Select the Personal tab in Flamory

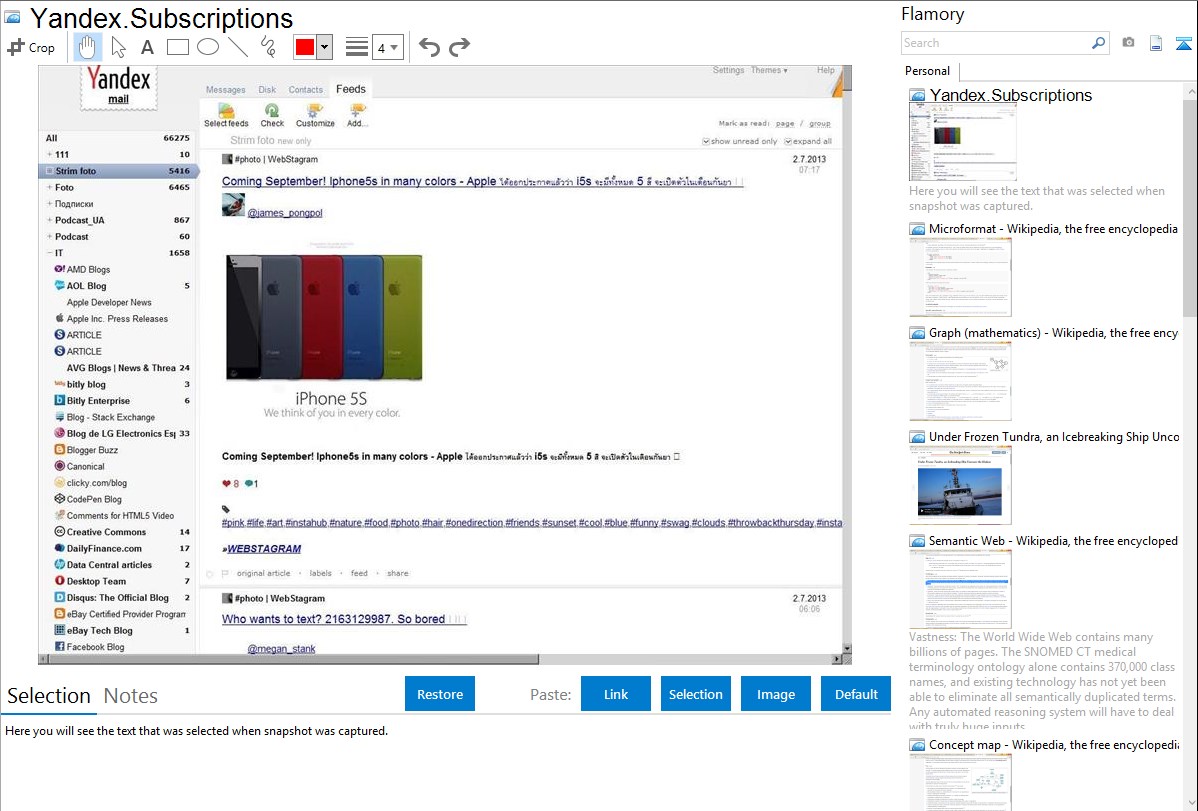[928, 71]
